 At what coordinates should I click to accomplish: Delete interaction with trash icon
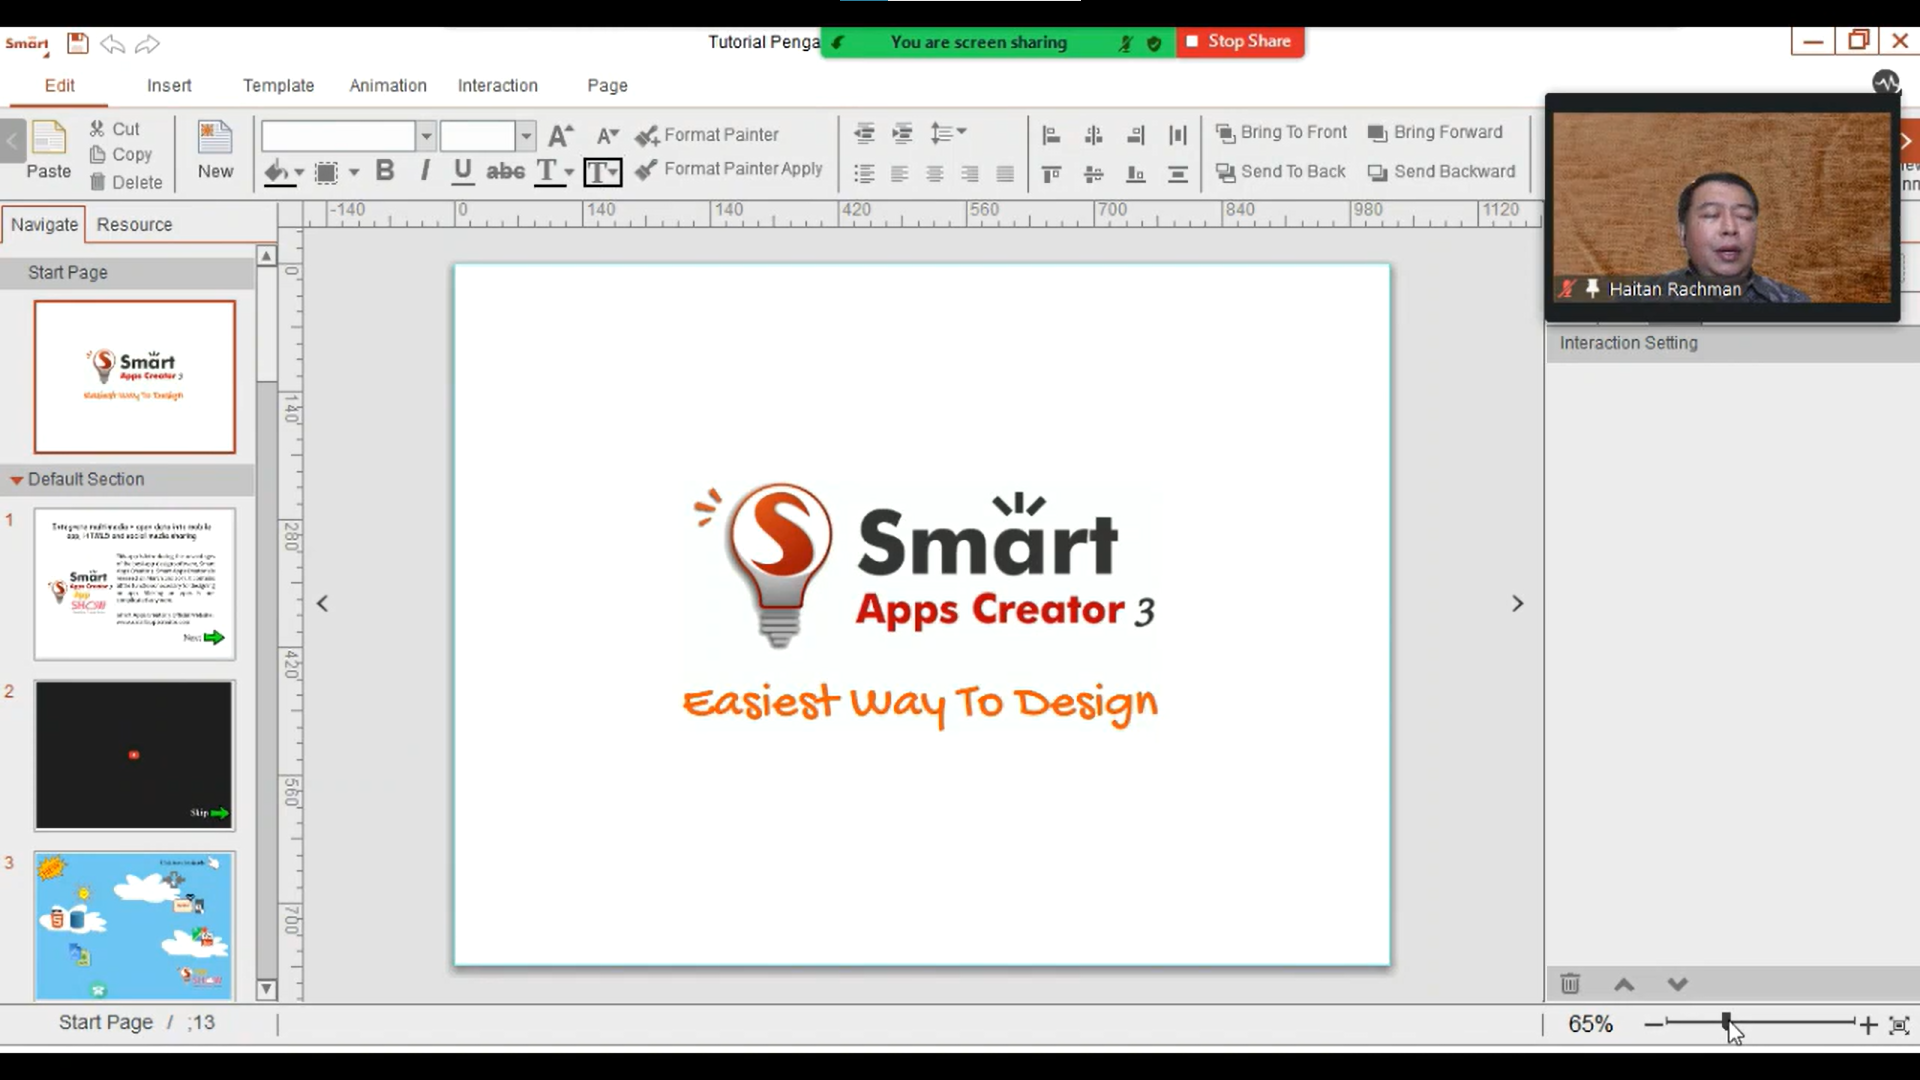pos(1570,984)
